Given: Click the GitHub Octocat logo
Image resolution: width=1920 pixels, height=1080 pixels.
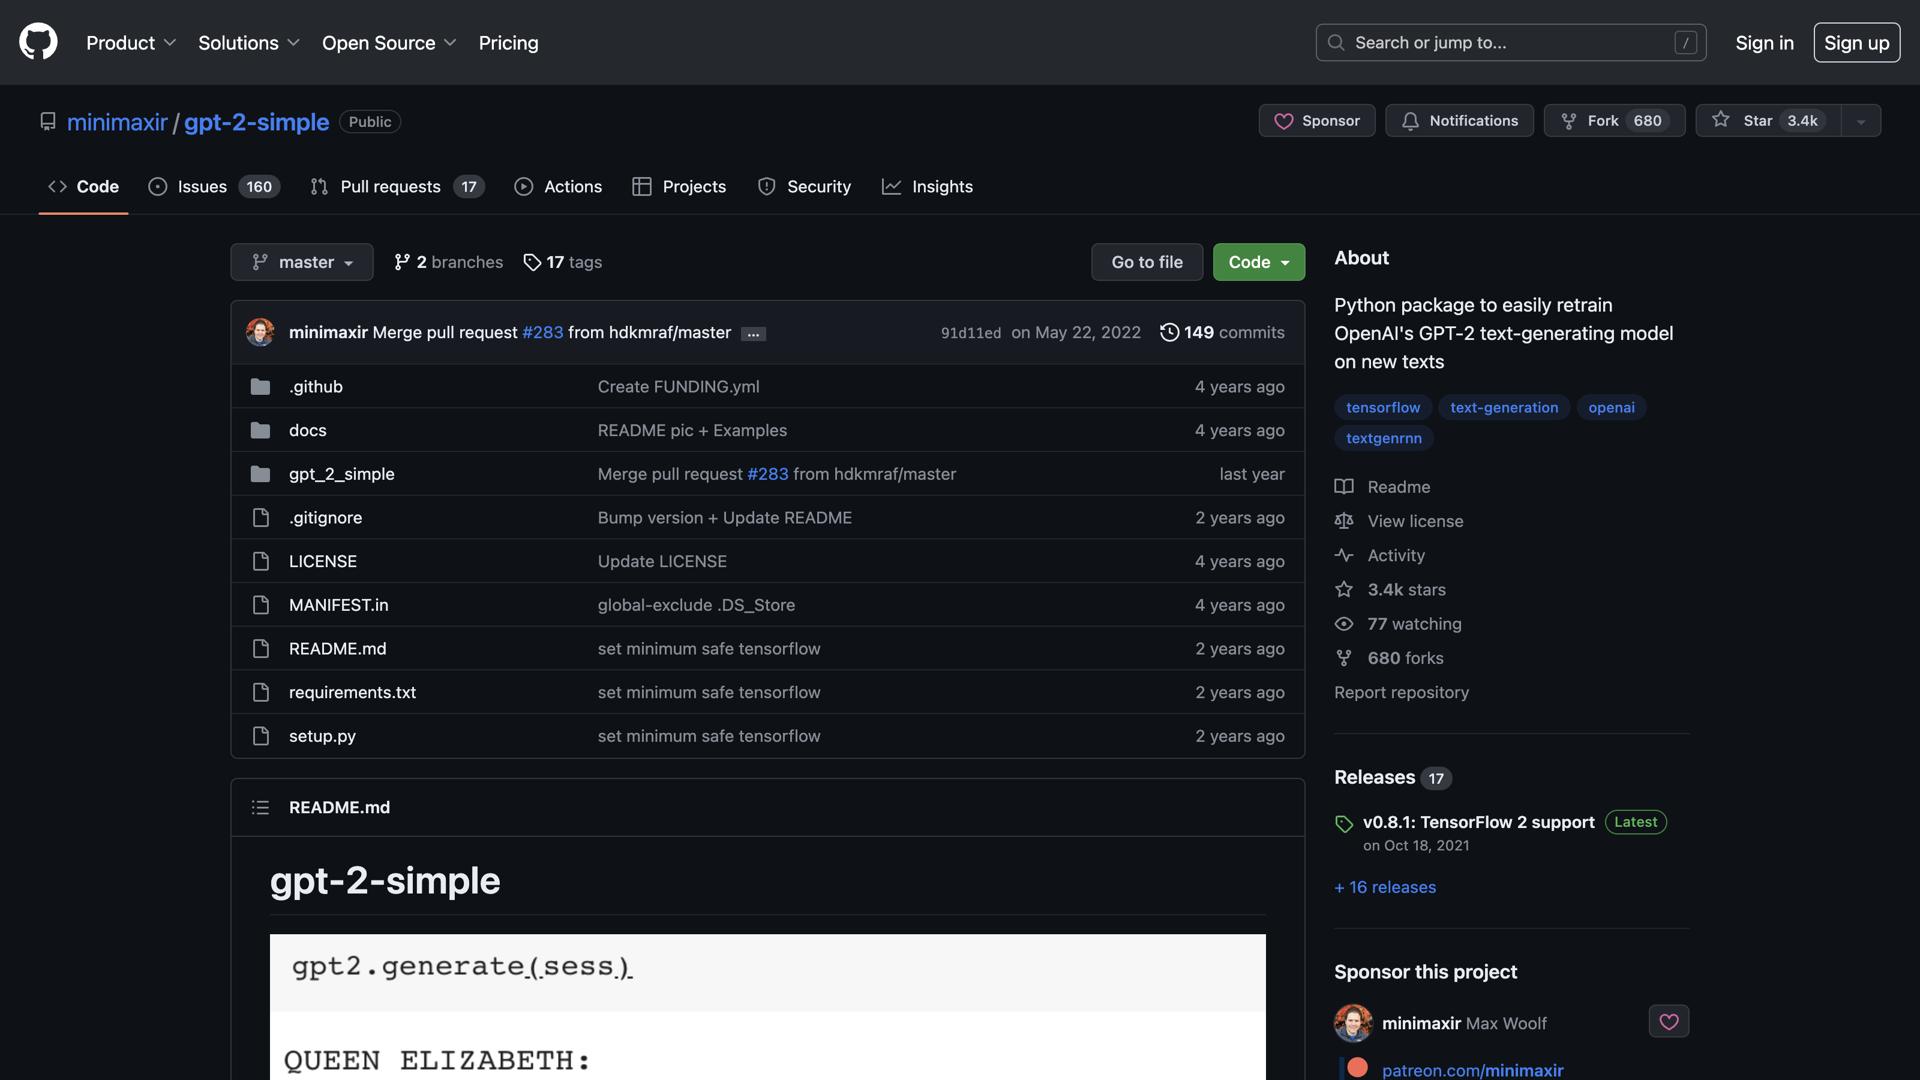Looking at the screenshot, I should [x=38, y=42].
